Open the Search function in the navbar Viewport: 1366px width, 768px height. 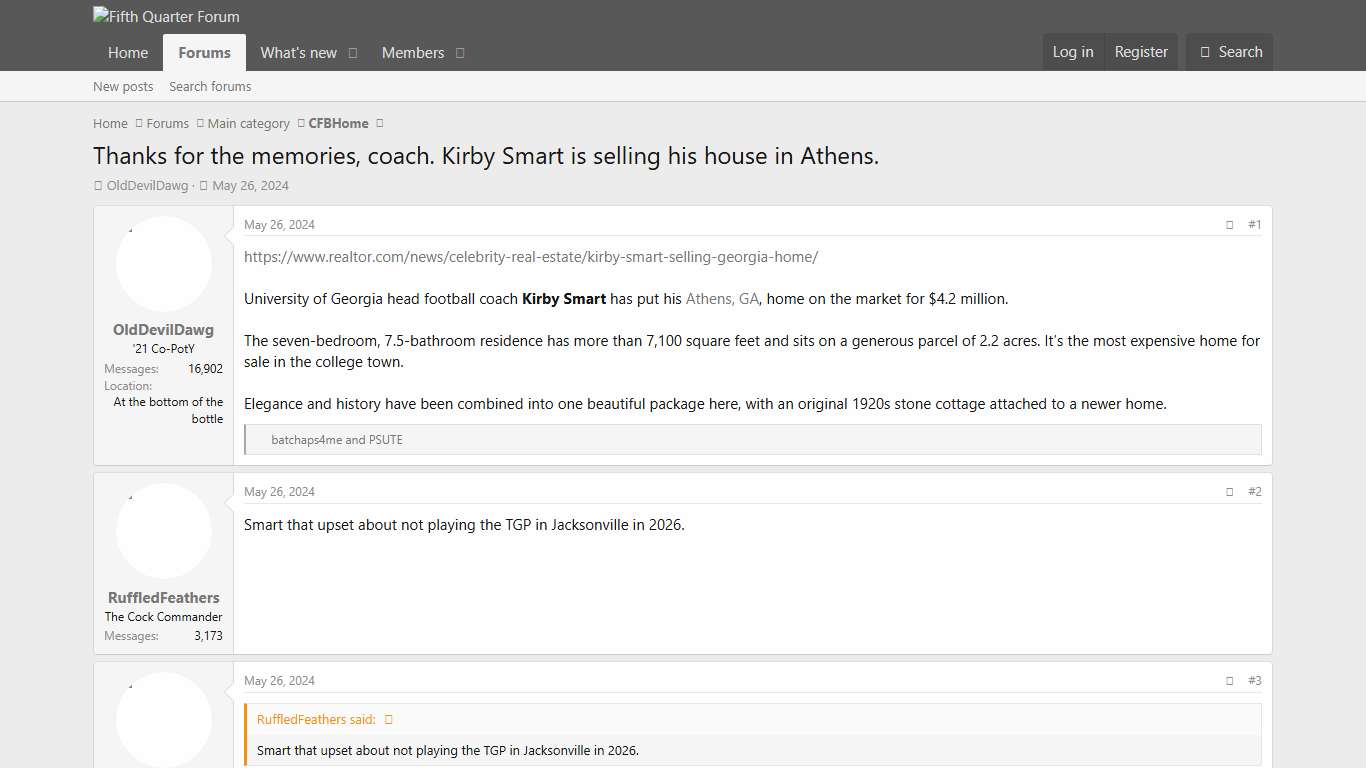point(1229,52)
